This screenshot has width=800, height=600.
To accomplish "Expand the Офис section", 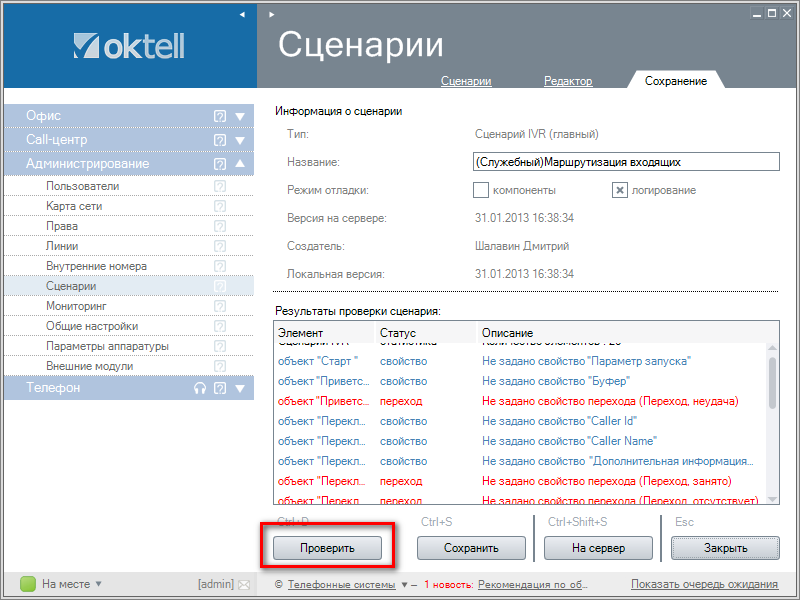I will point(240,116).
